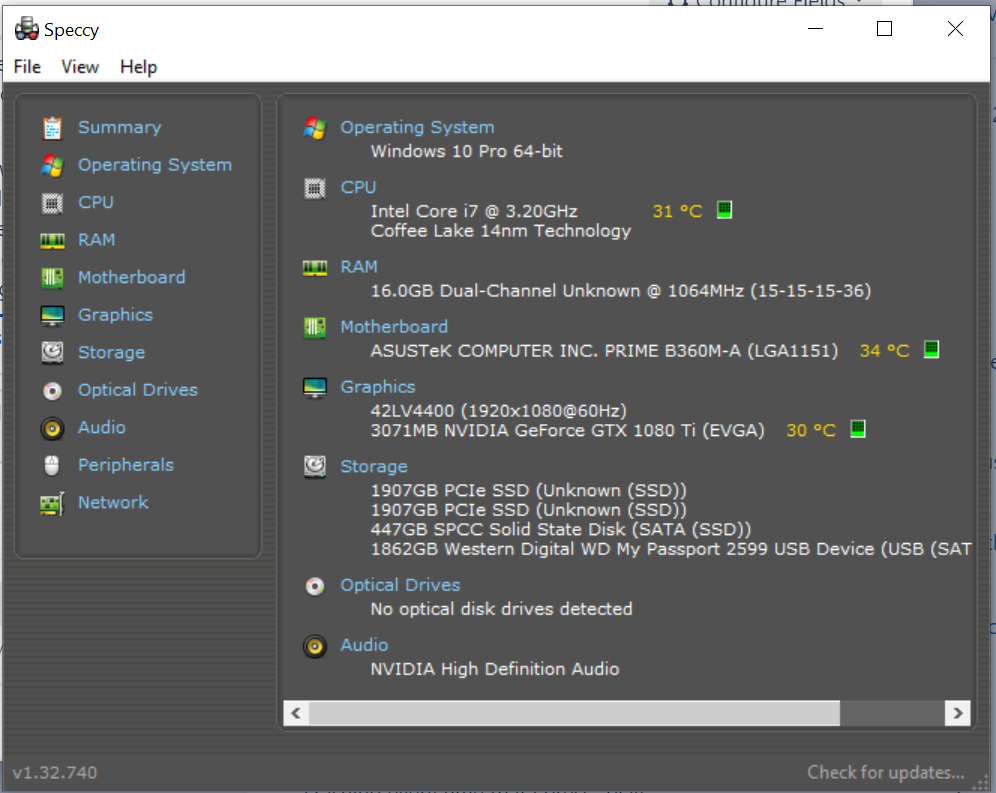The width and height of the screenshot is (996, 793).
Task: Click the horizontal scrollbar right arrow
Action: [x=957, y=714]
